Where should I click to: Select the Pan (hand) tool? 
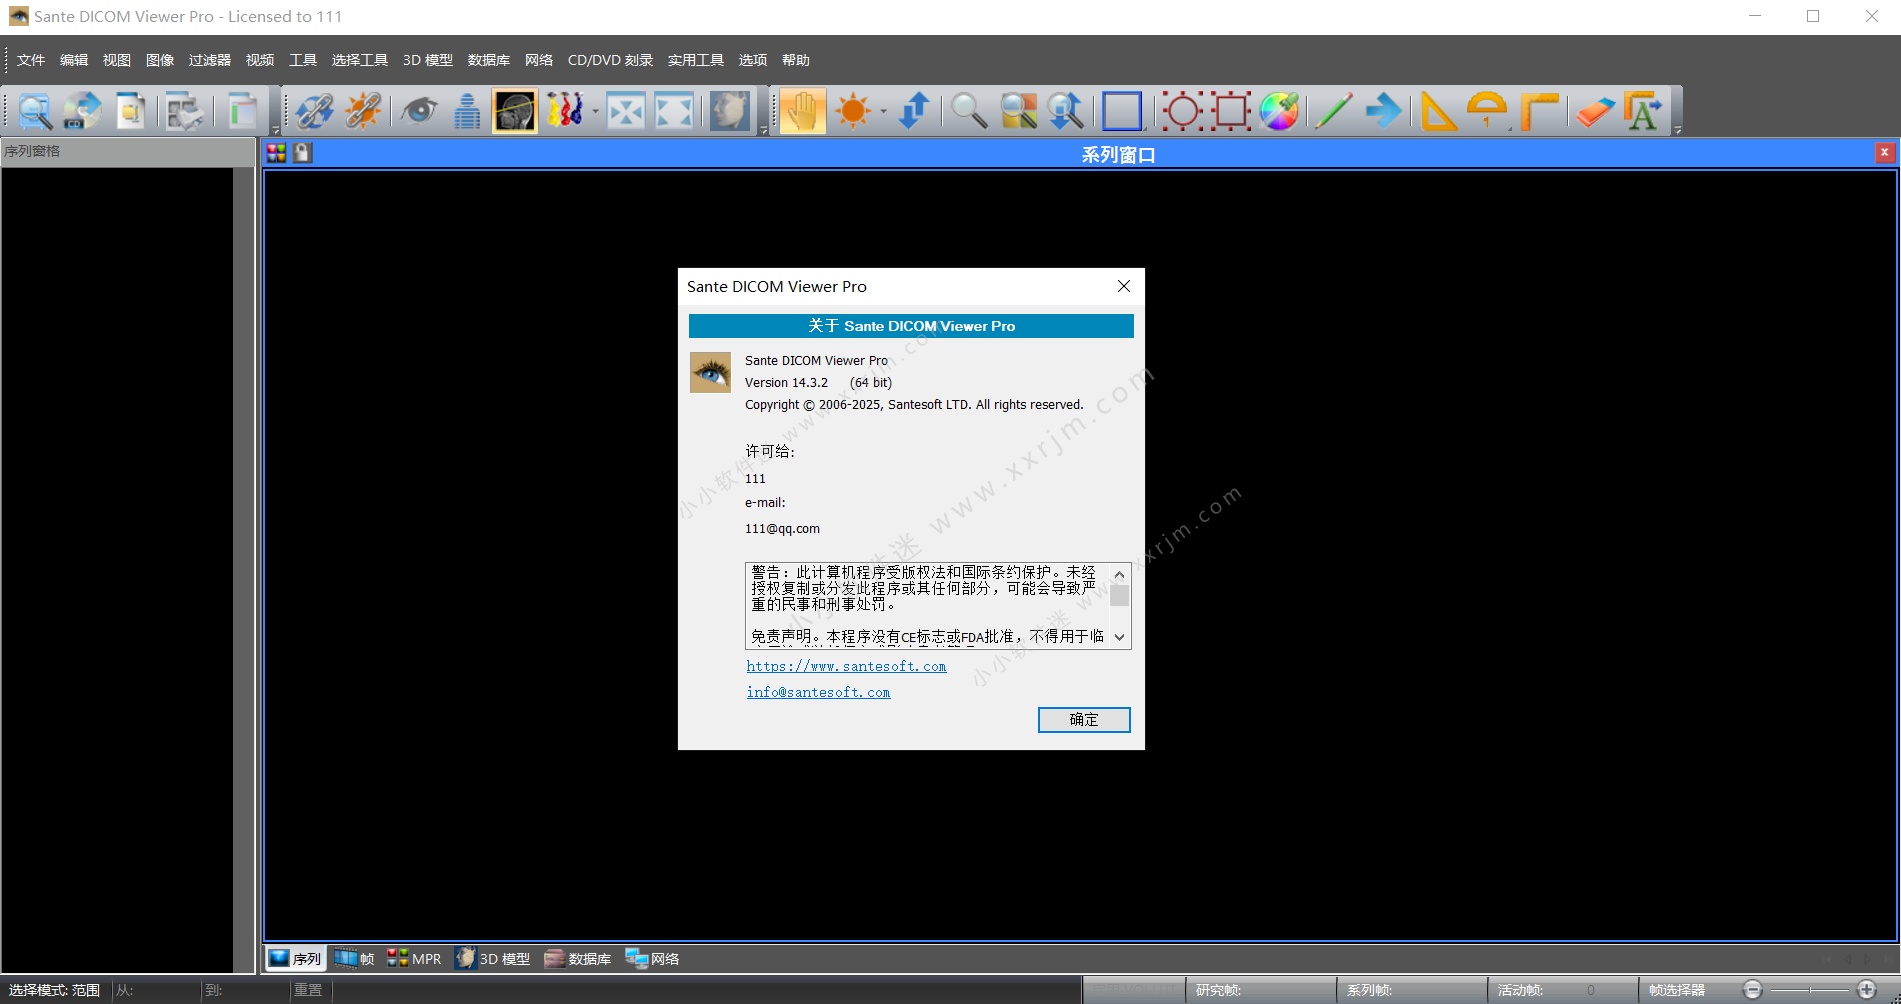pos(801,111)
